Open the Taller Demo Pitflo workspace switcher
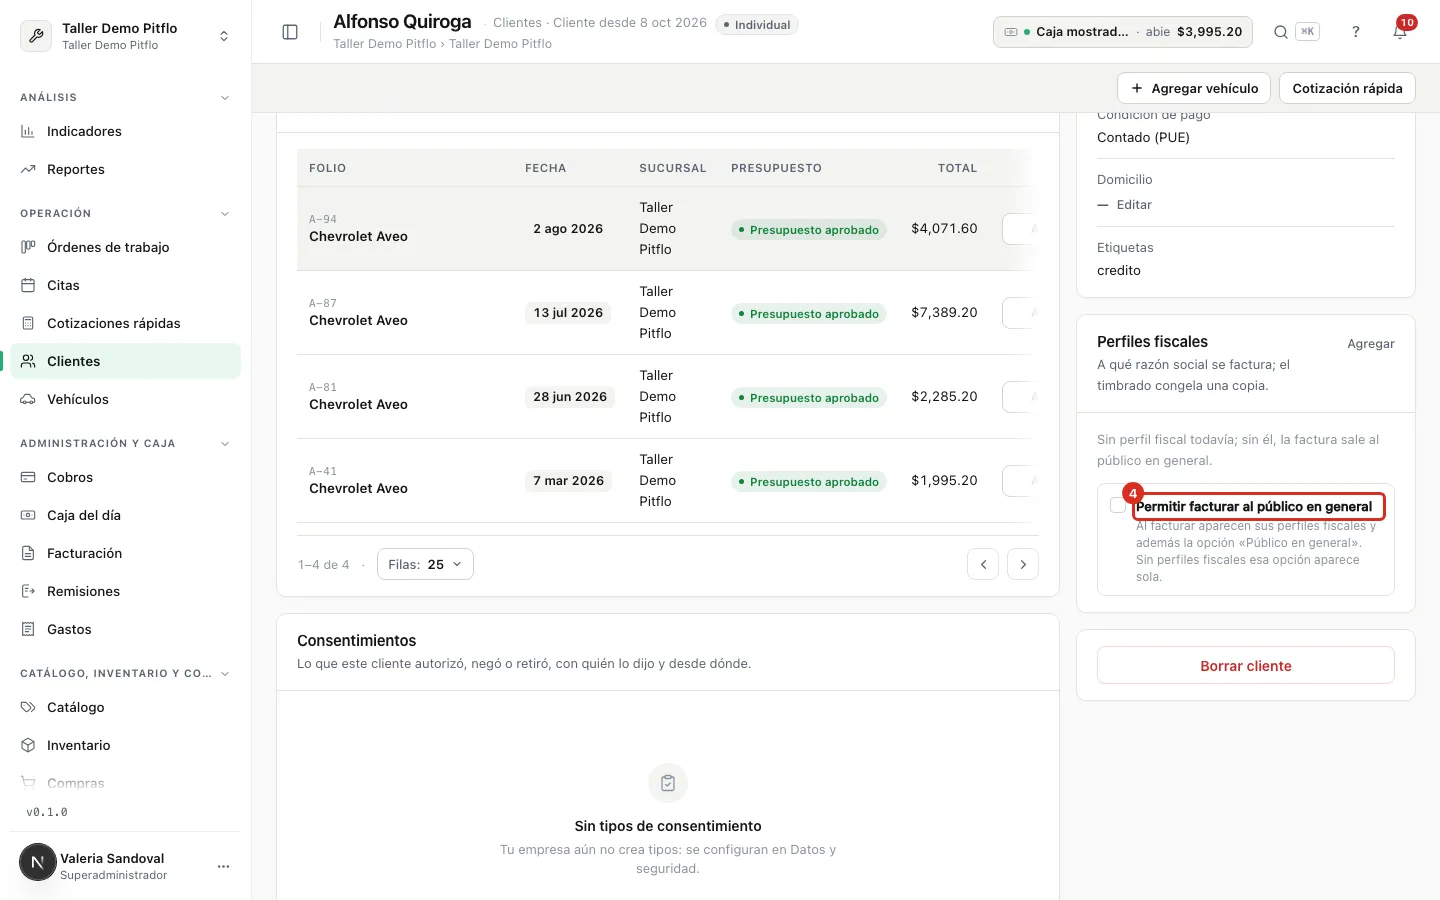 coord(126,36)
